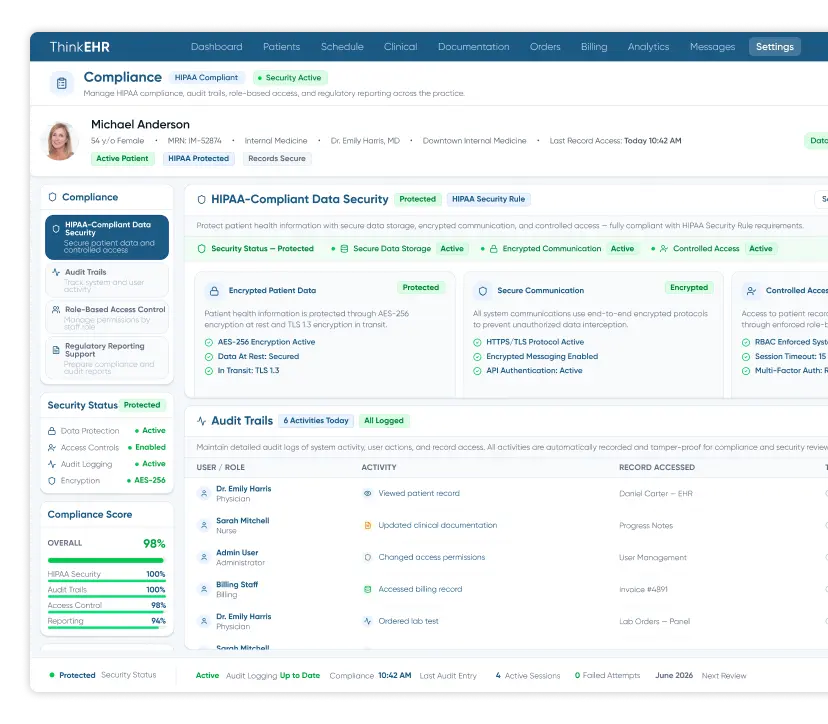Click the Access Control 98% progress bar
This screenshot has height=724, width=828.
pyautogui.click(x=106, y=612)
